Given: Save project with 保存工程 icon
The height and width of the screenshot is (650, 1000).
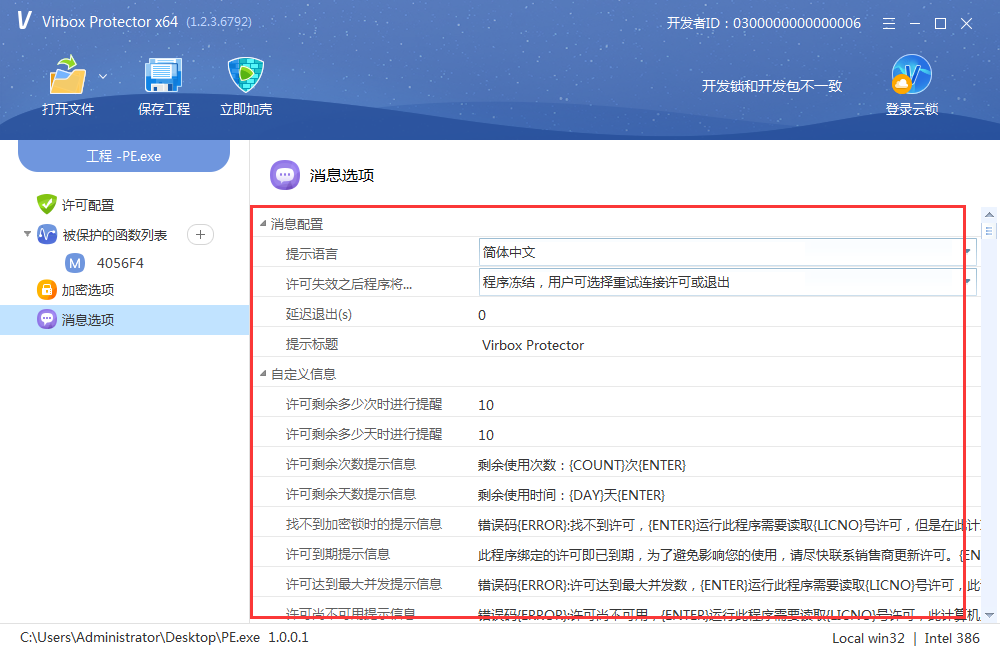Looking at the screenshot, I should (163, 76).
